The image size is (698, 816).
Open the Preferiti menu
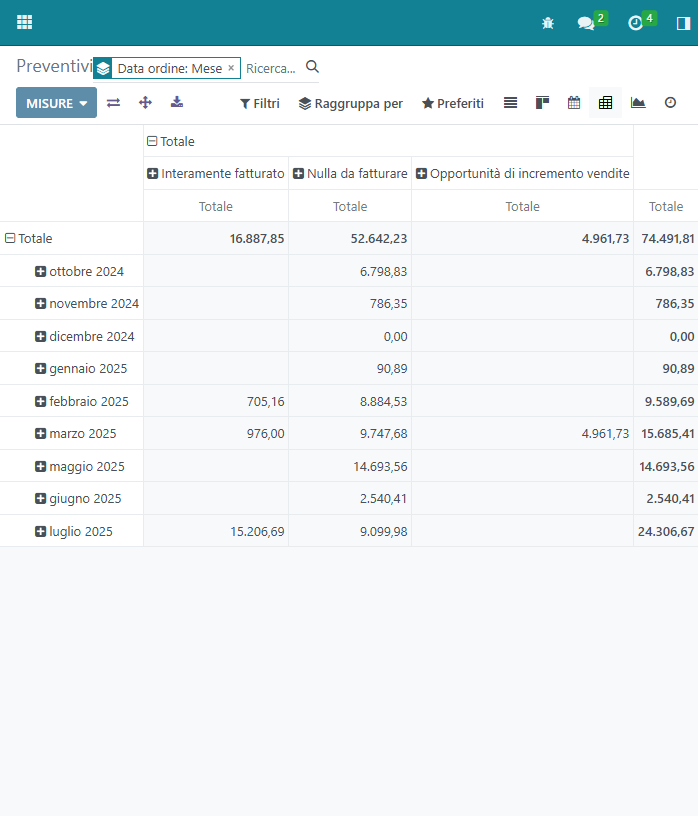[x=452, y=103]
